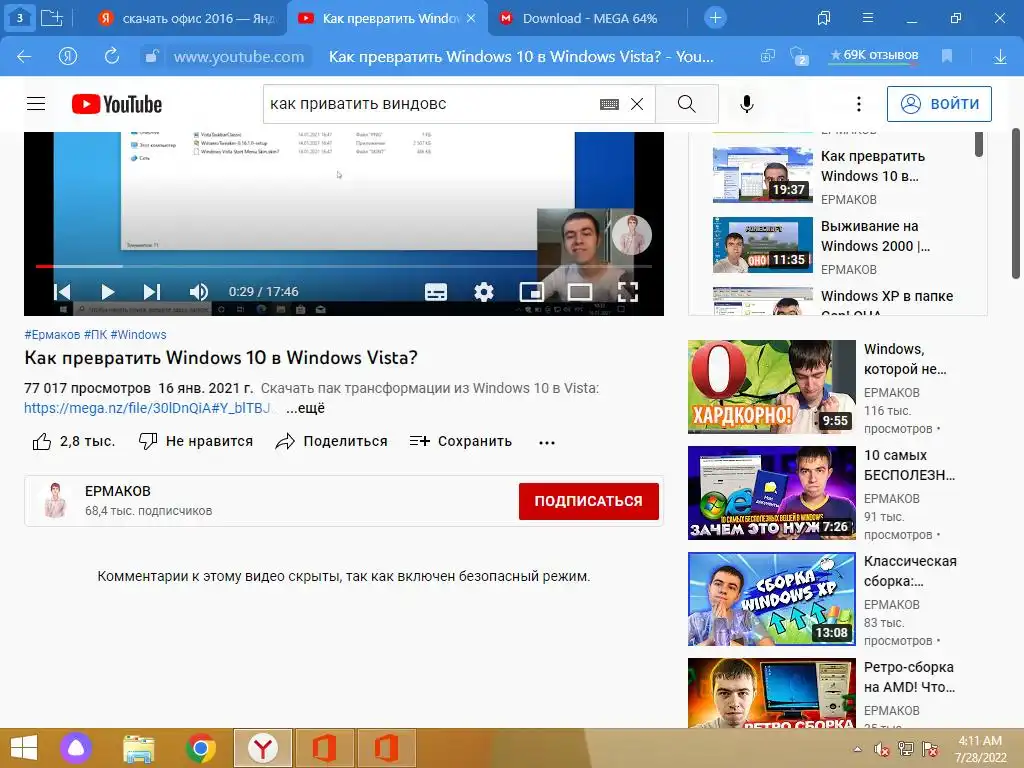
Task: Play the video
Action: (x=108, y=291)
